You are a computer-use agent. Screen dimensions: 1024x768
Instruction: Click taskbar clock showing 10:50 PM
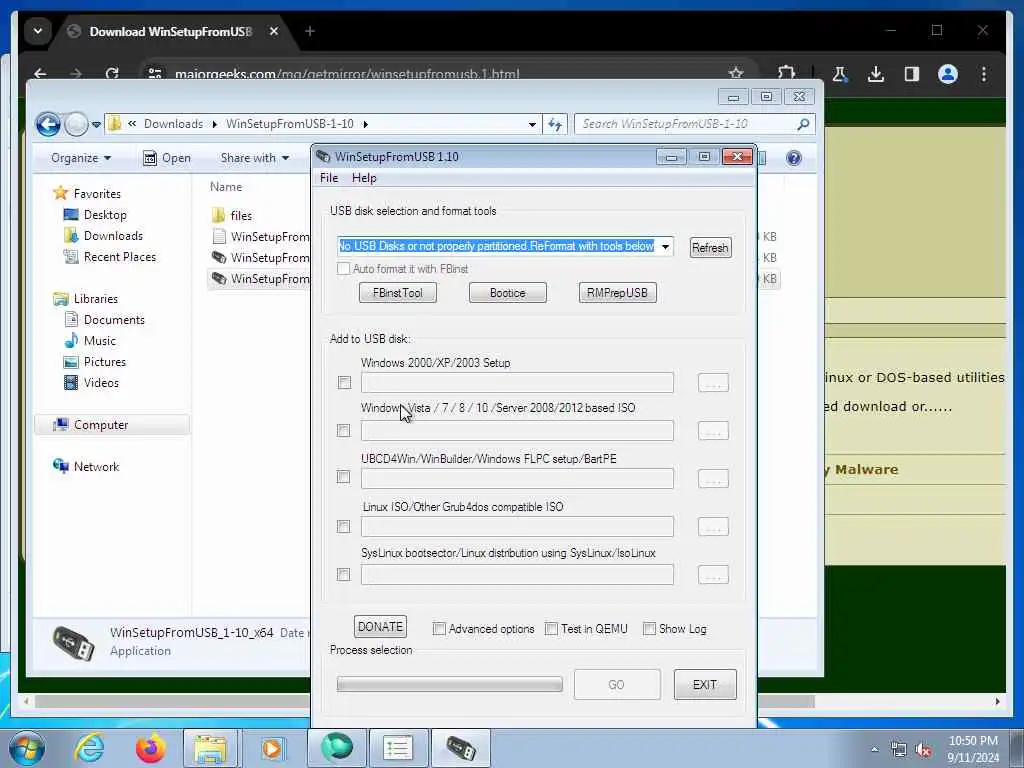973,749
